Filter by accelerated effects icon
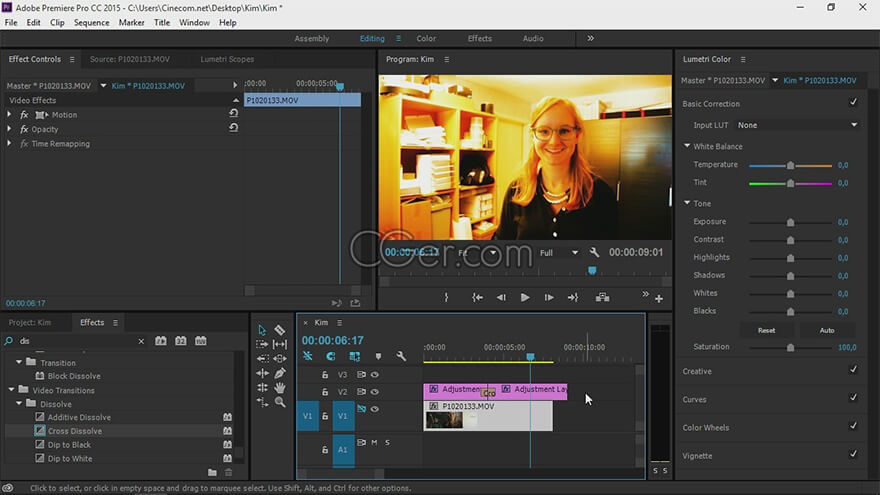Viewport: 880px width, 495px height. coord(161,341)
